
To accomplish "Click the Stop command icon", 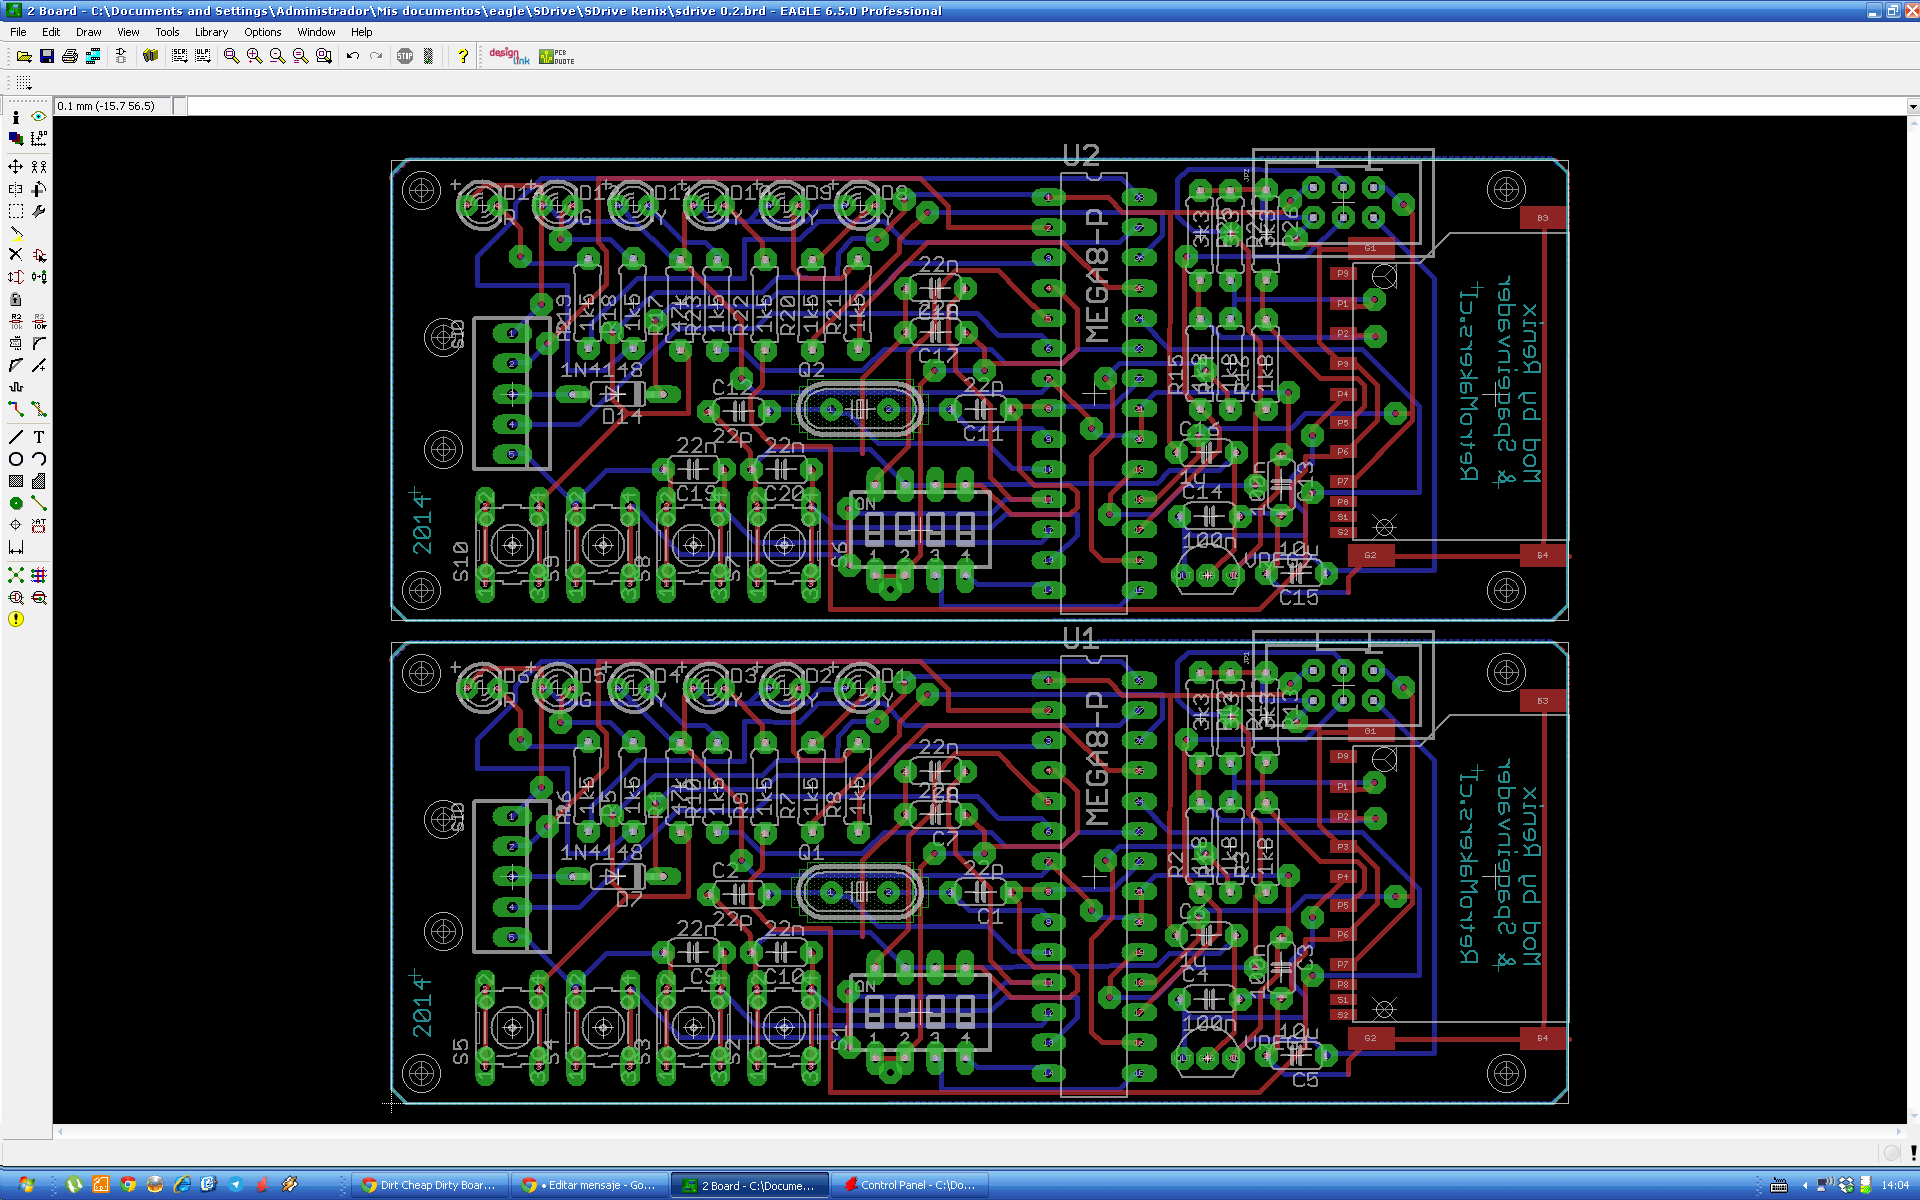I will (405, 56).
